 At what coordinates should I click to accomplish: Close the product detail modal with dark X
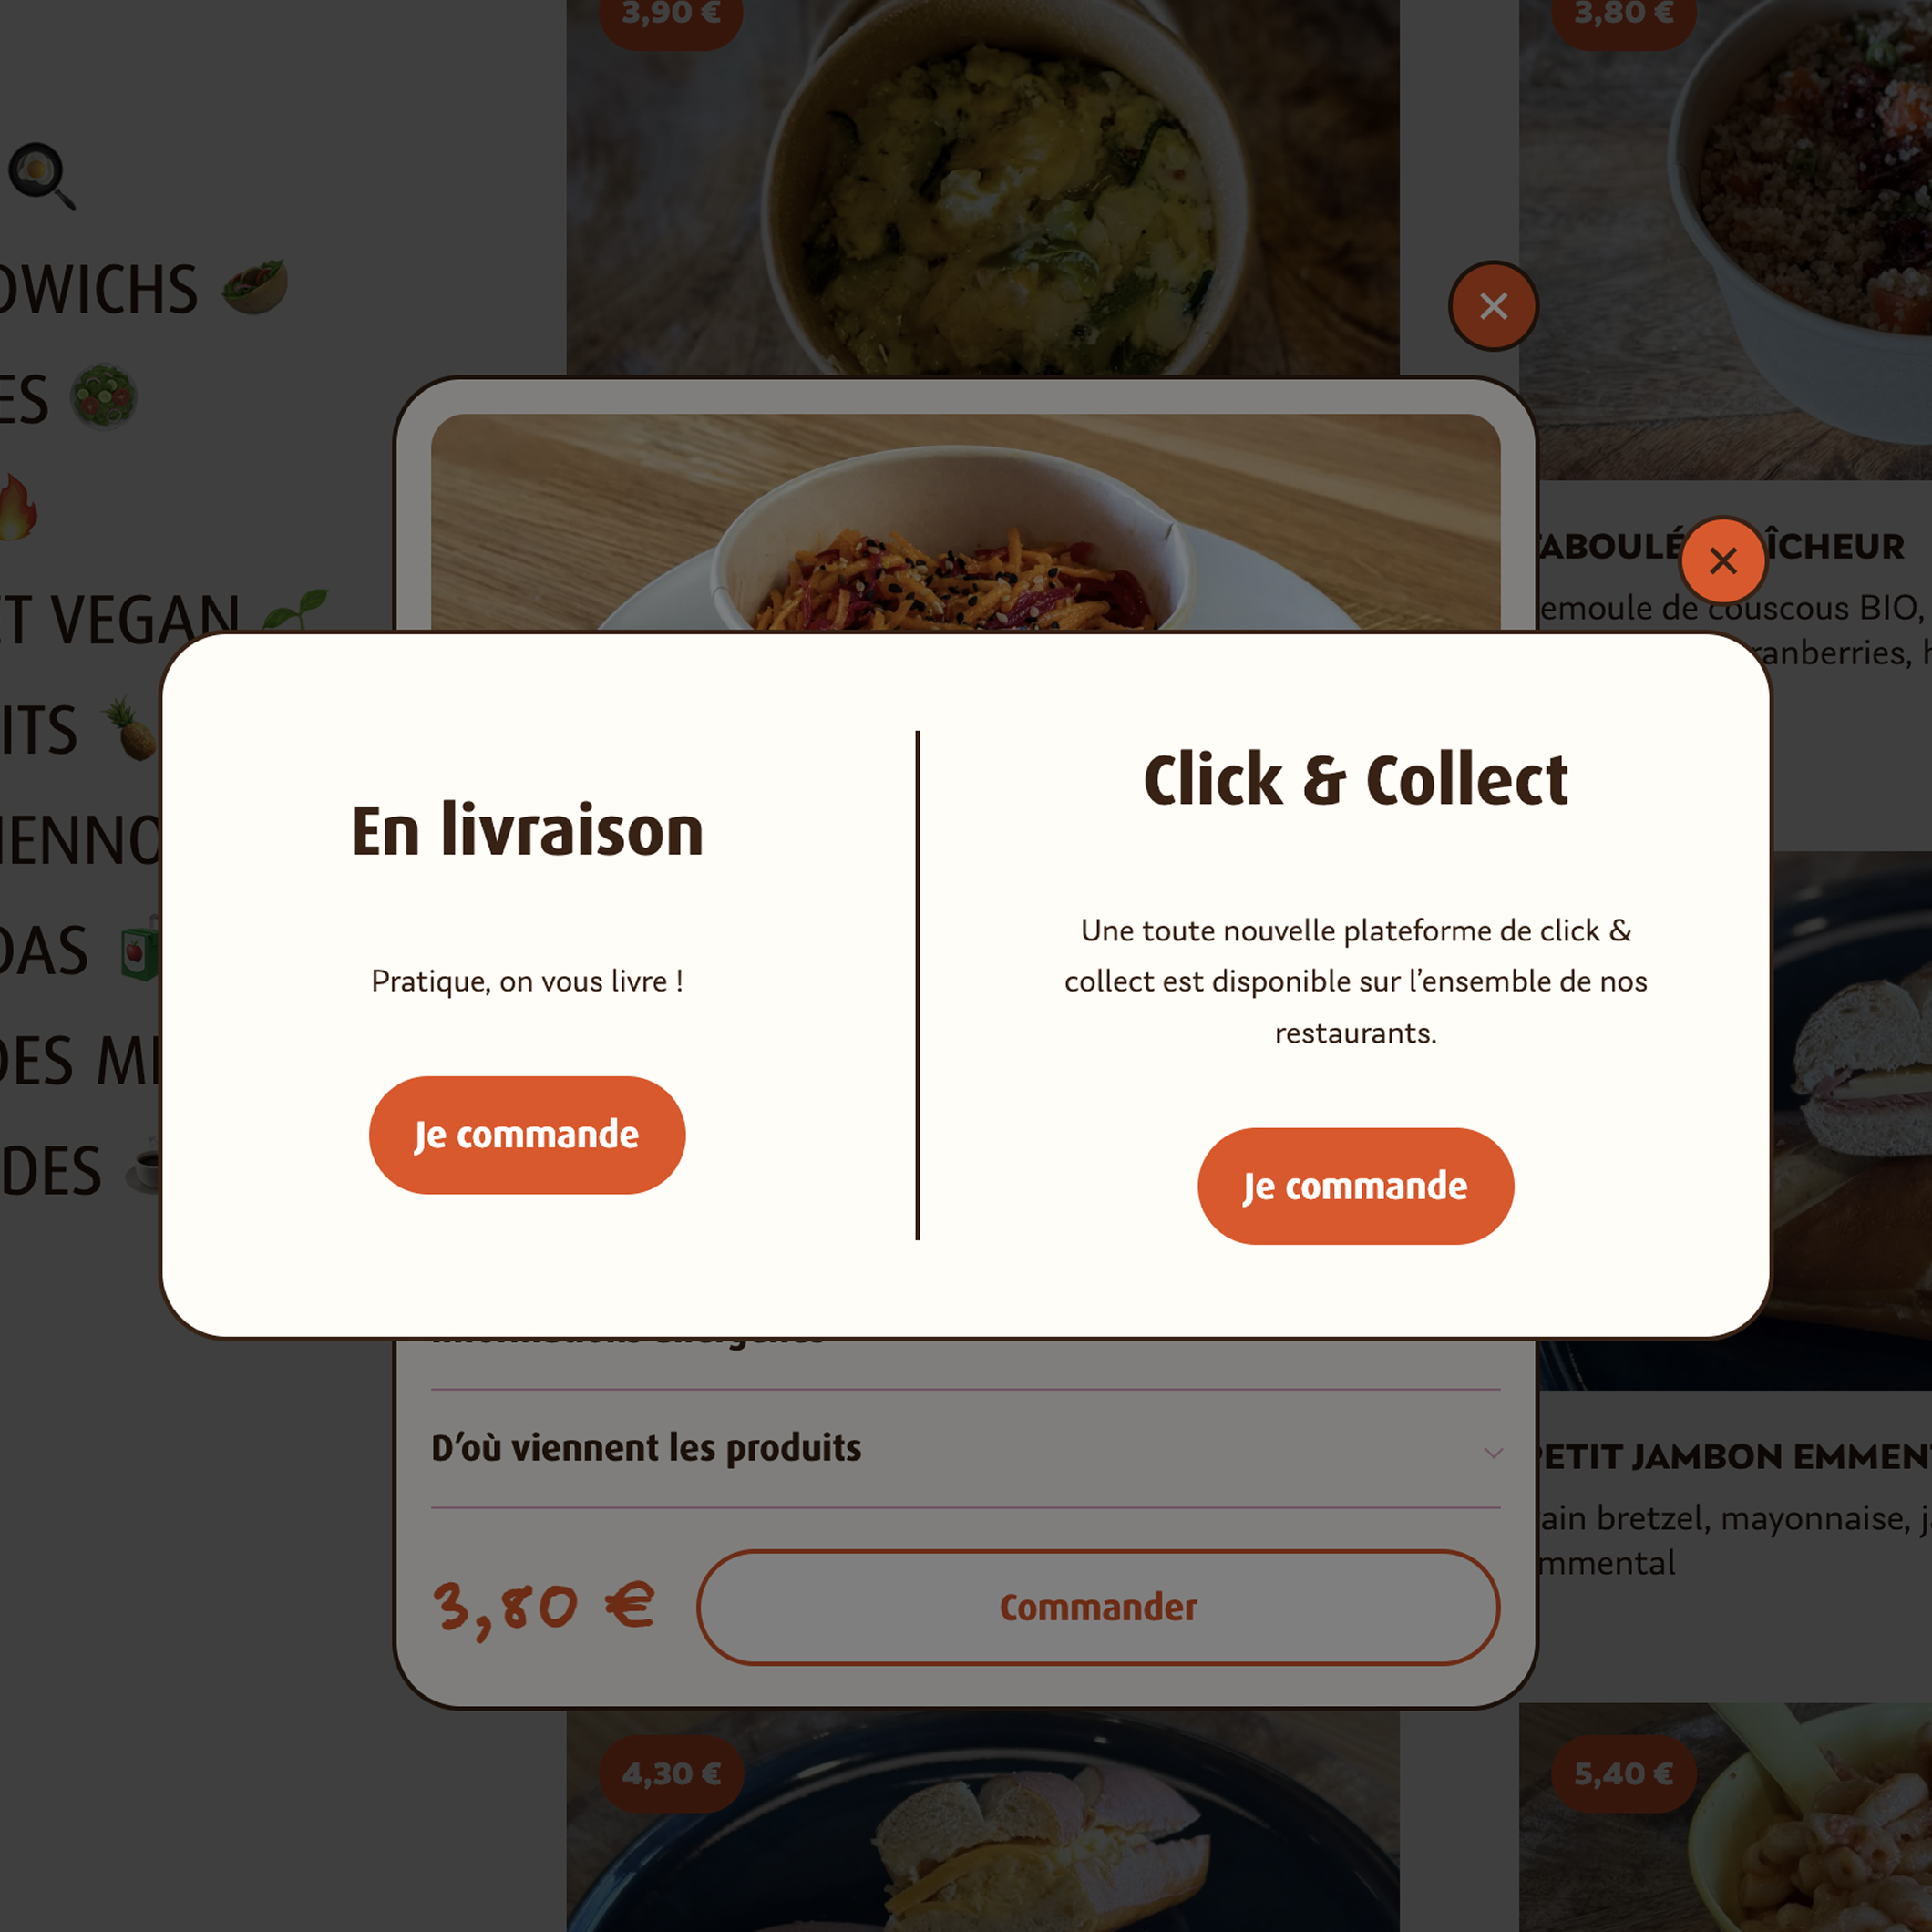tap(1493, 306)
